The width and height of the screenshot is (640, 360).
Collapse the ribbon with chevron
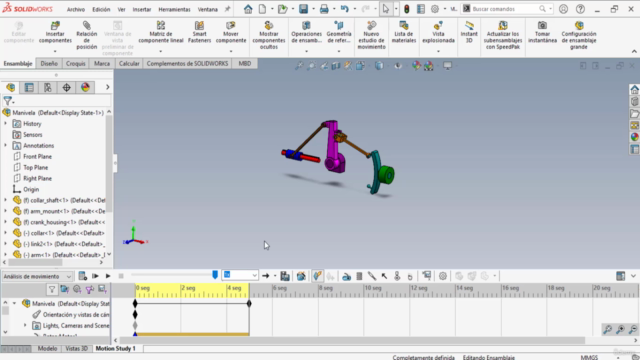634,51
